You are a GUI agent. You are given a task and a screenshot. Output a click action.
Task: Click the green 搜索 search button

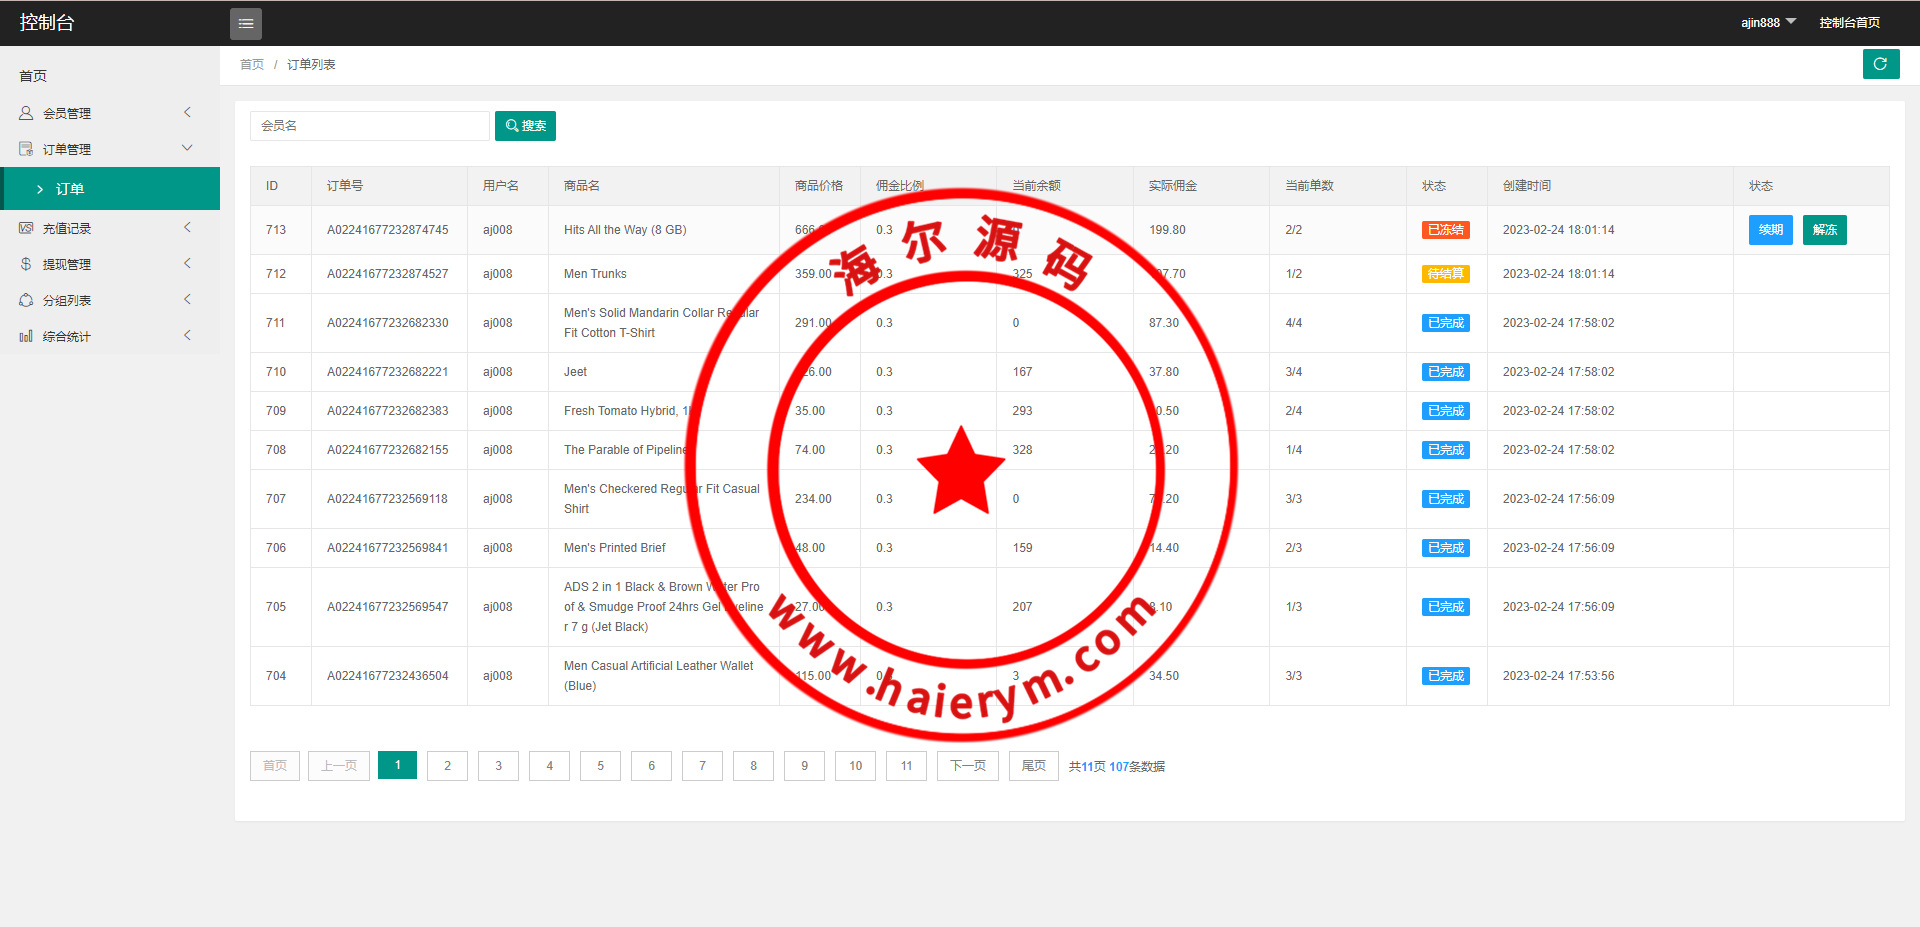(525, 126)
